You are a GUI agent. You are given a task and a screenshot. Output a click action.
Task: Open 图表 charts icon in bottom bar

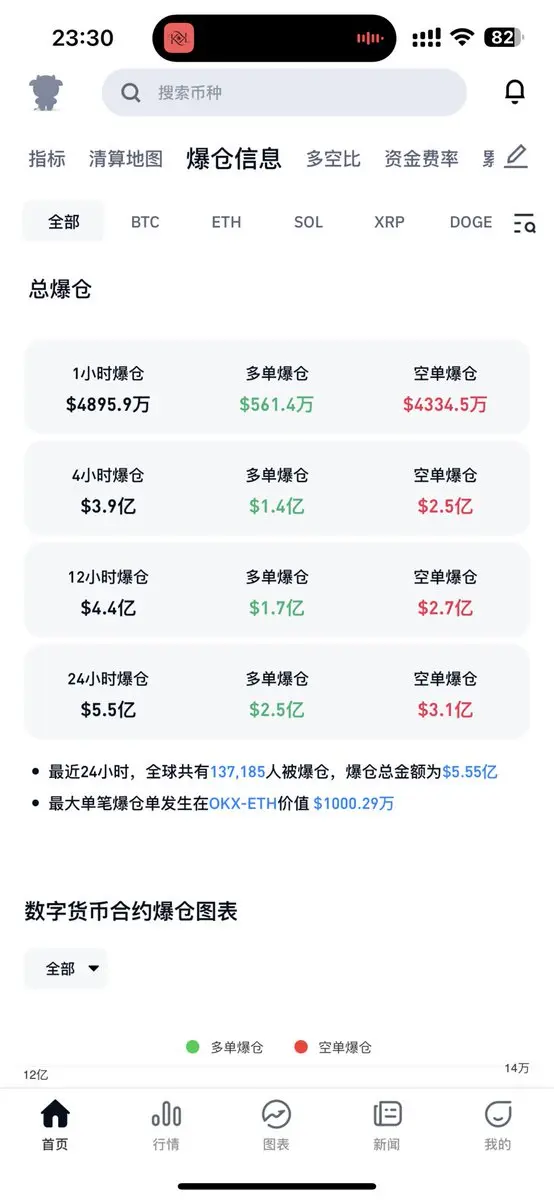tap(276, 1114)
